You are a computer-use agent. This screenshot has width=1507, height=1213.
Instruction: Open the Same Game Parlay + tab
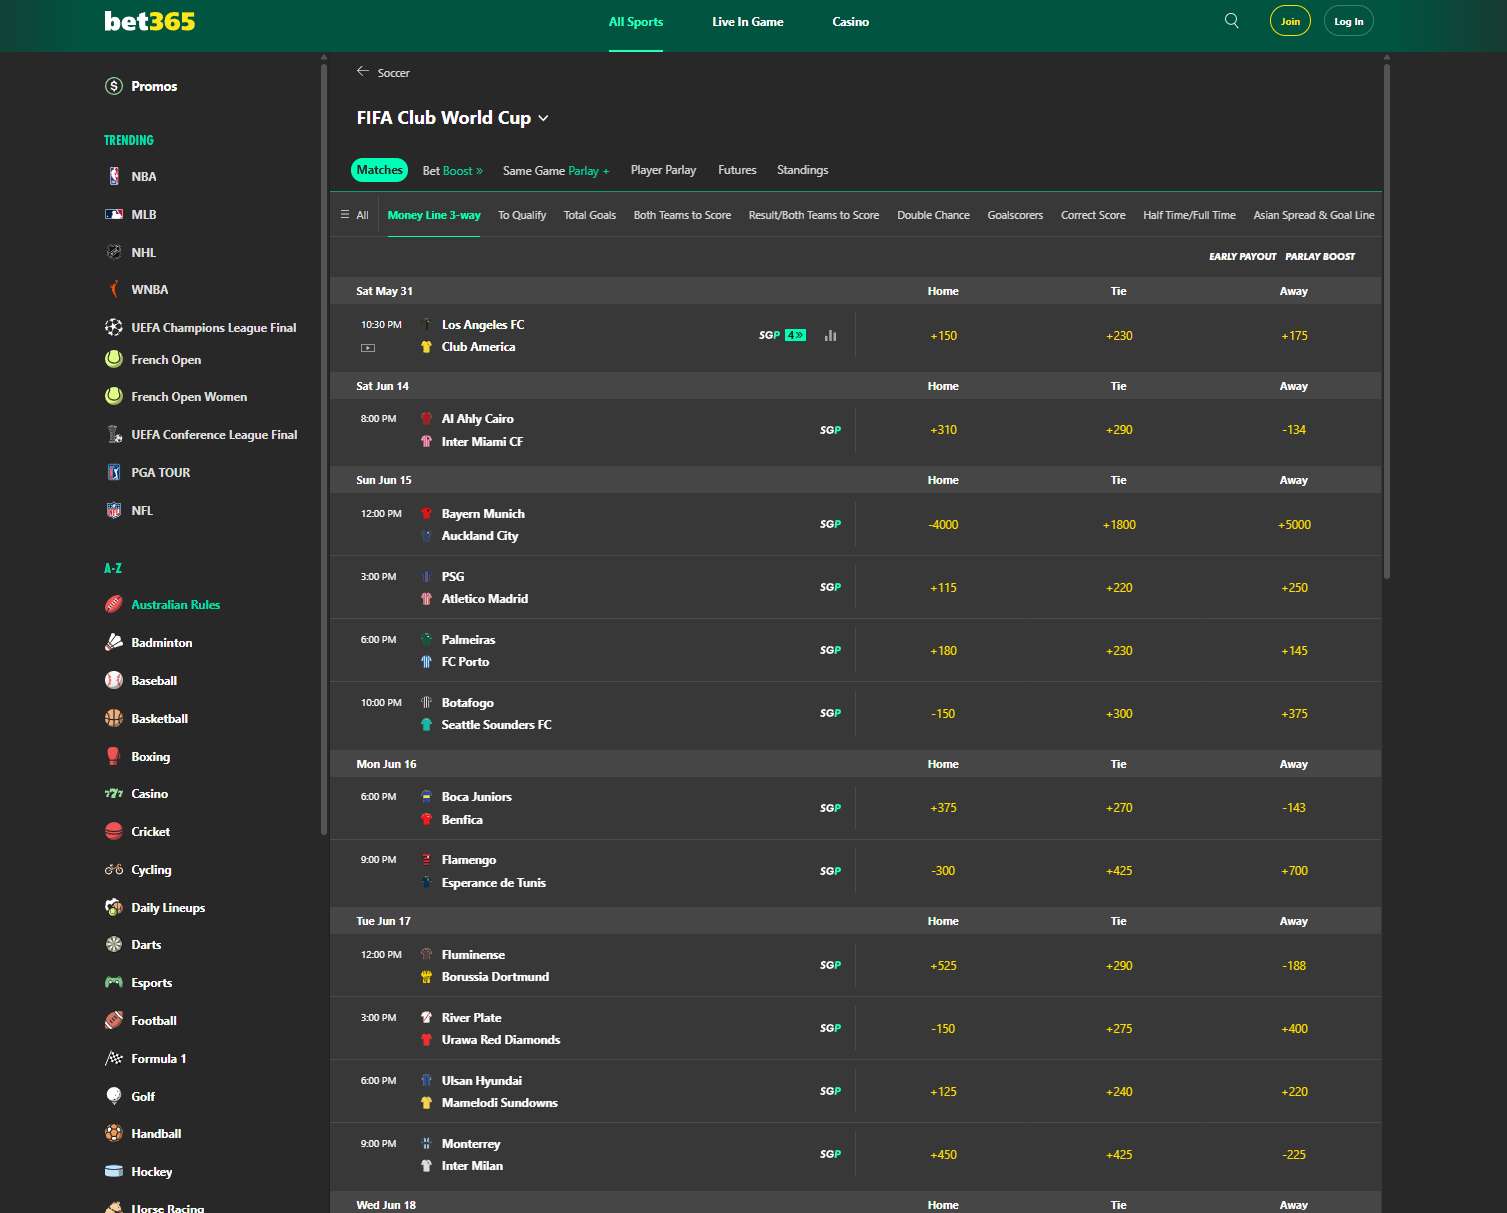556,170
